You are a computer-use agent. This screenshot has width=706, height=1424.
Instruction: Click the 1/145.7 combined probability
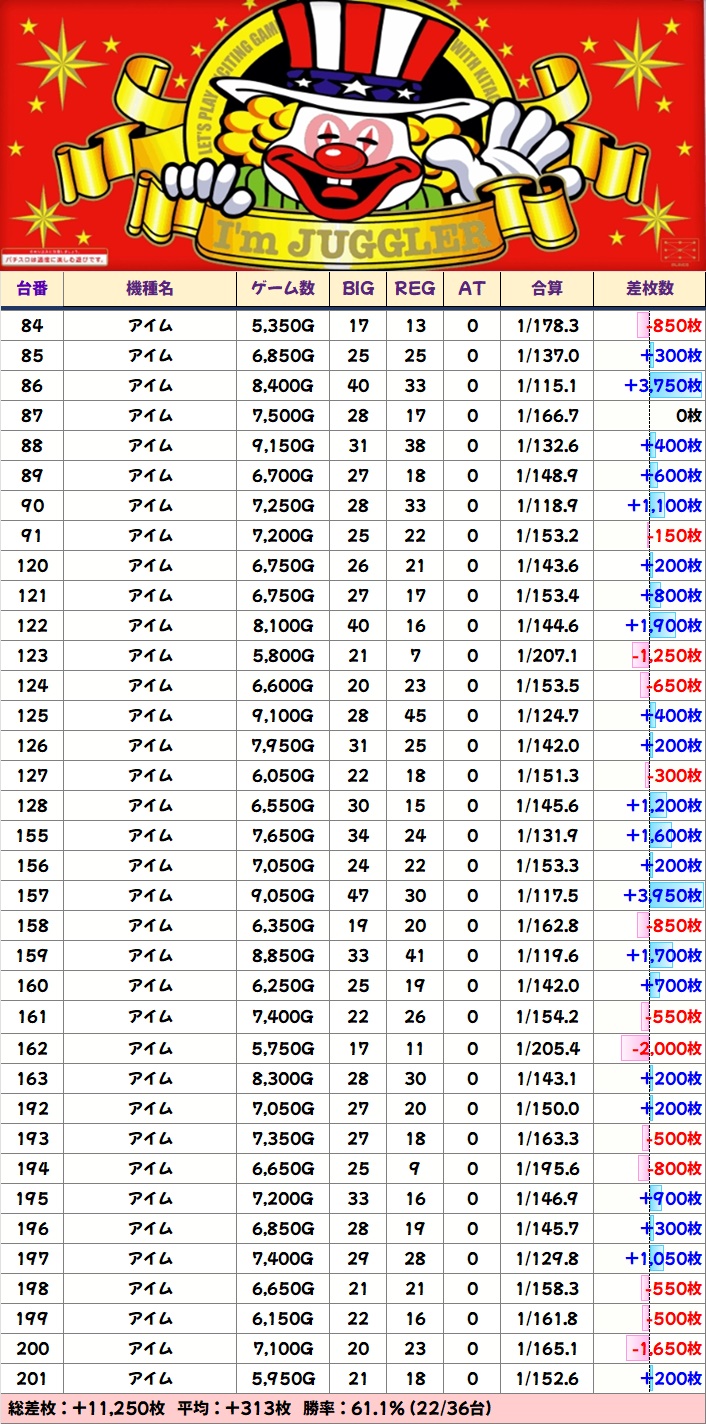pos(547,1228)
